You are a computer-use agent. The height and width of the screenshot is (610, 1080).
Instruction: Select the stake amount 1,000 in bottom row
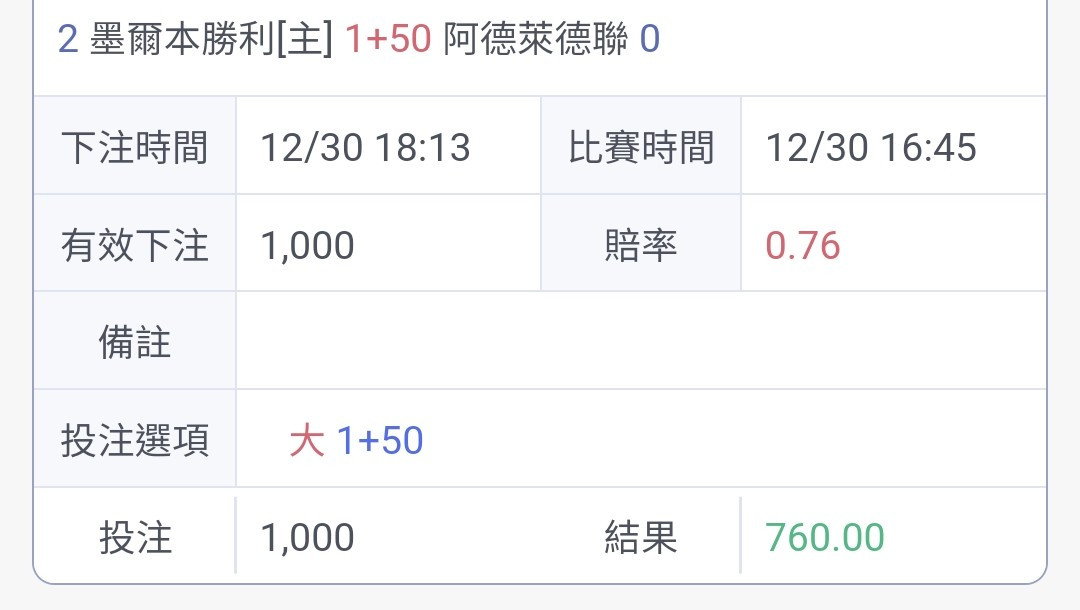[x=307, y=537]
